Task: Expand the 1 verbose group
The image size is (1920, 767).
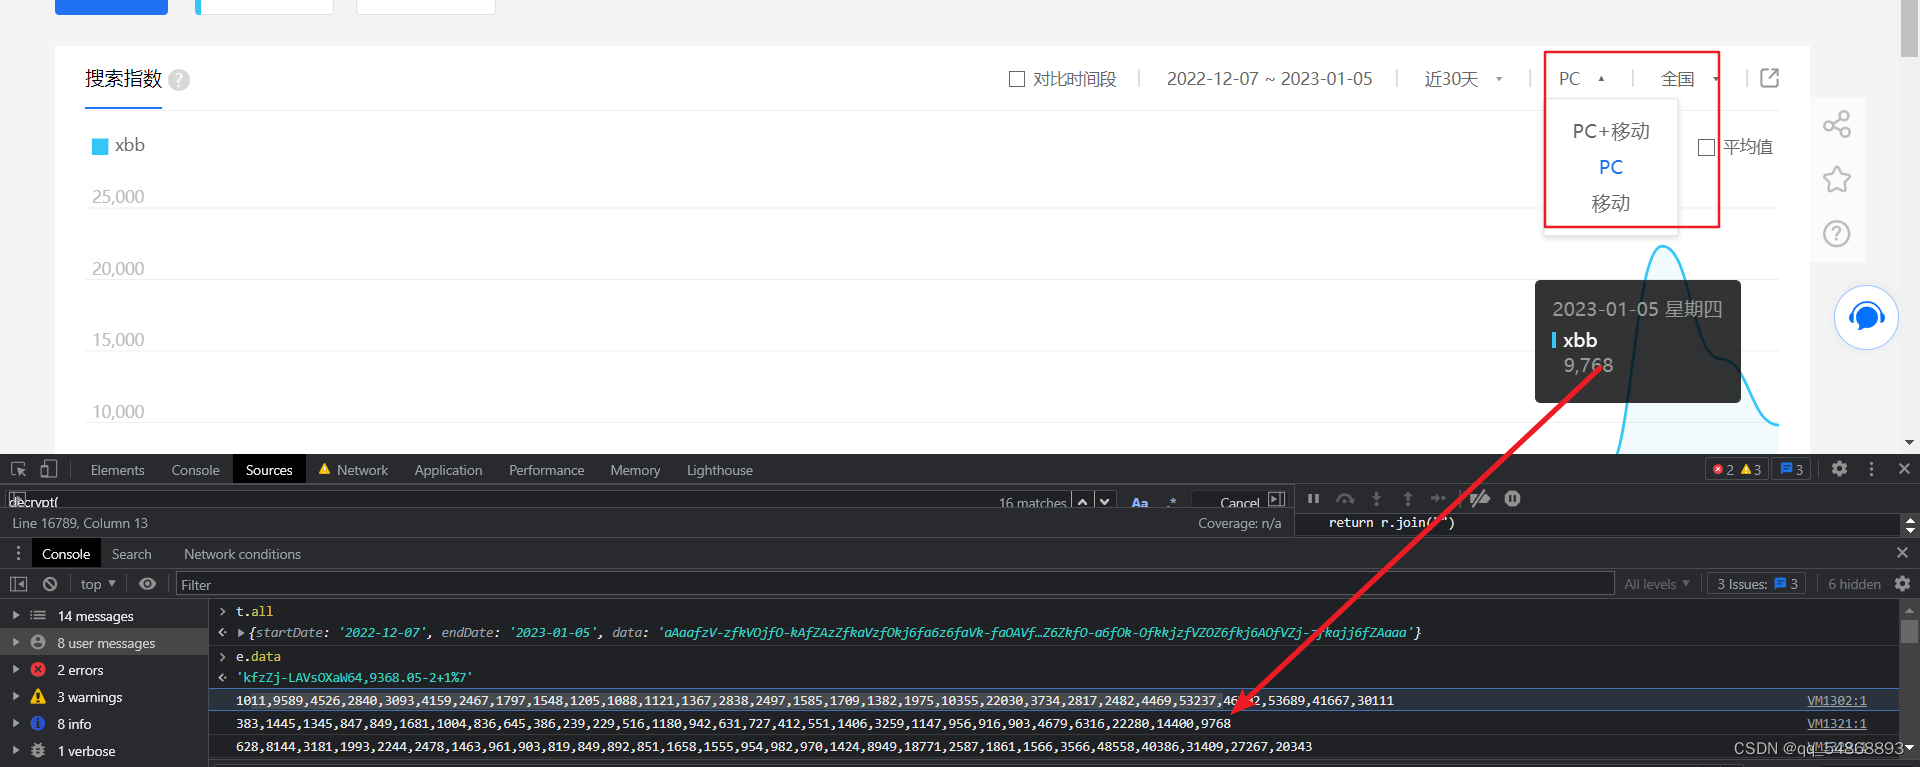Action: pos(16,751)
